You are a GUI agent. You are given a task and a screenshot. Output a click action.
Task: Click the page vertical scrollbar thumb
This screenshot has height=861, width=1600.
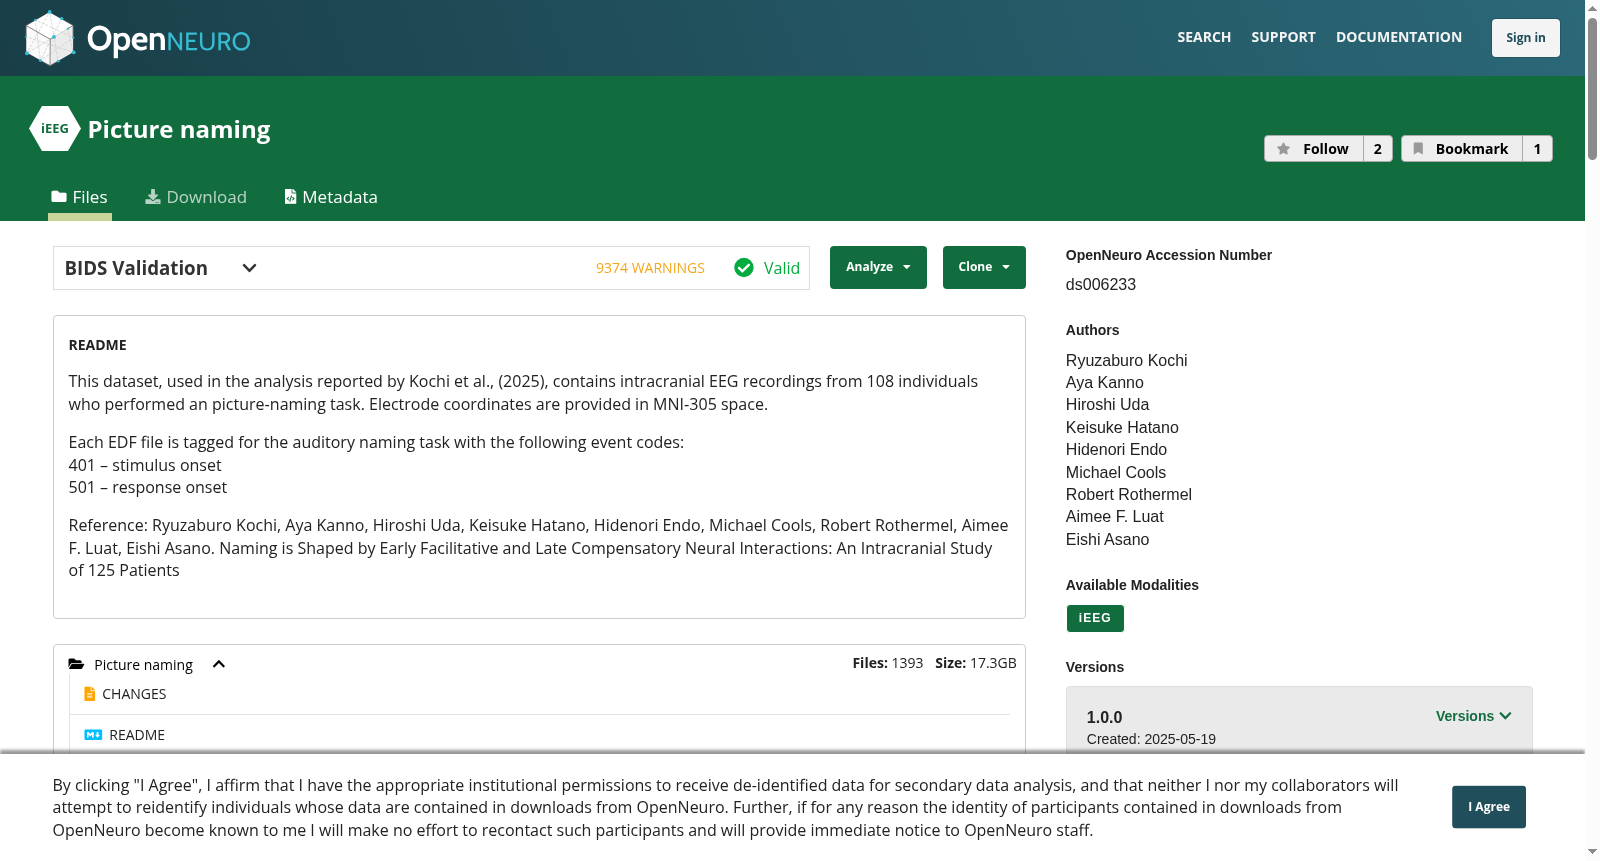(x=1592, y=88)
